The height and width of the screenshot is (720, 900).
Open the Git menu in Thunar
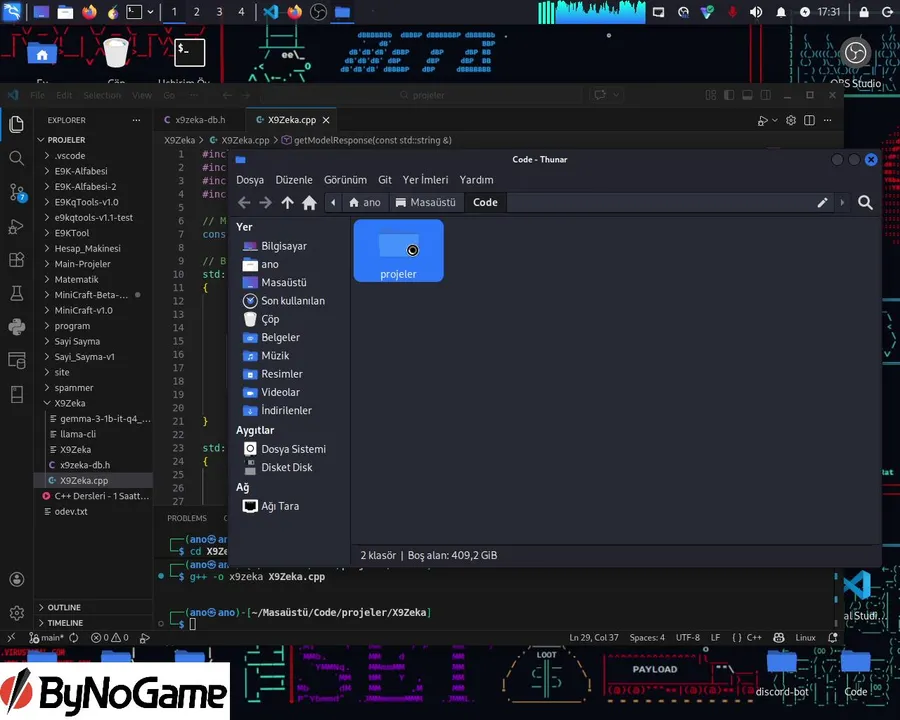point(385,180)
